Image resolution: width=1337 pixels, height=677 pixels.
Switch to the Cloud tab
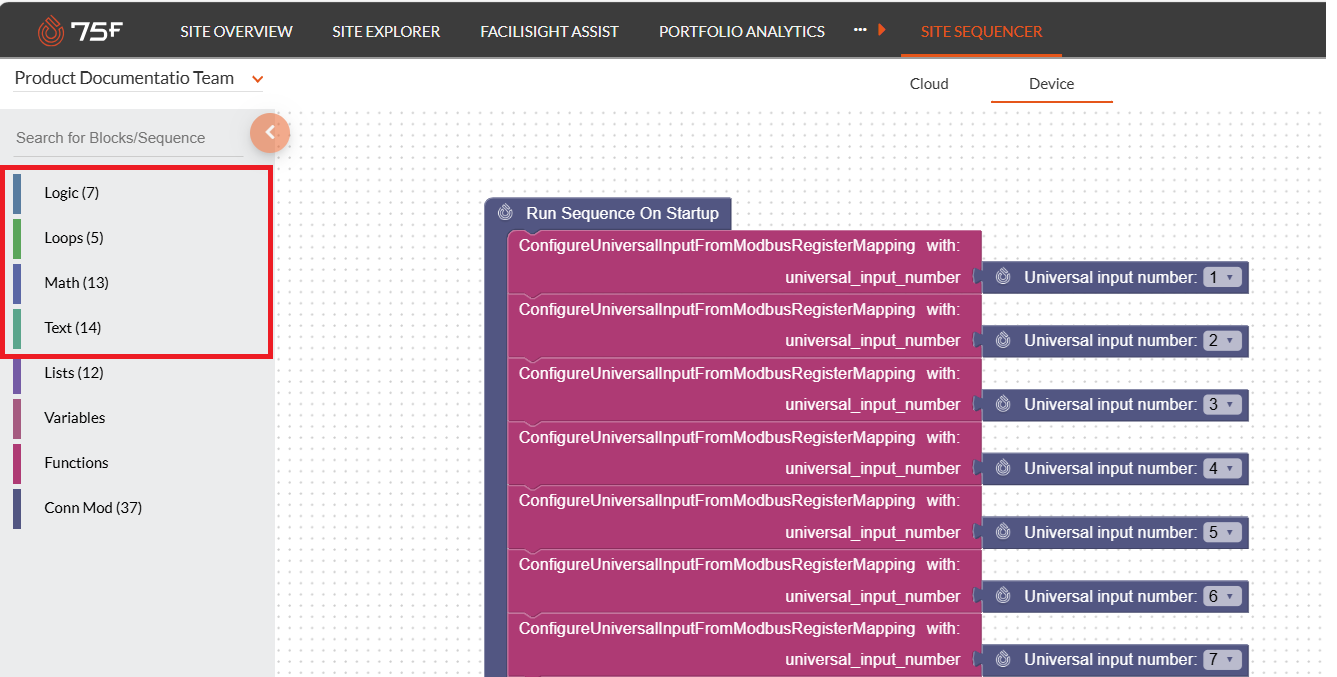[928, 84]
